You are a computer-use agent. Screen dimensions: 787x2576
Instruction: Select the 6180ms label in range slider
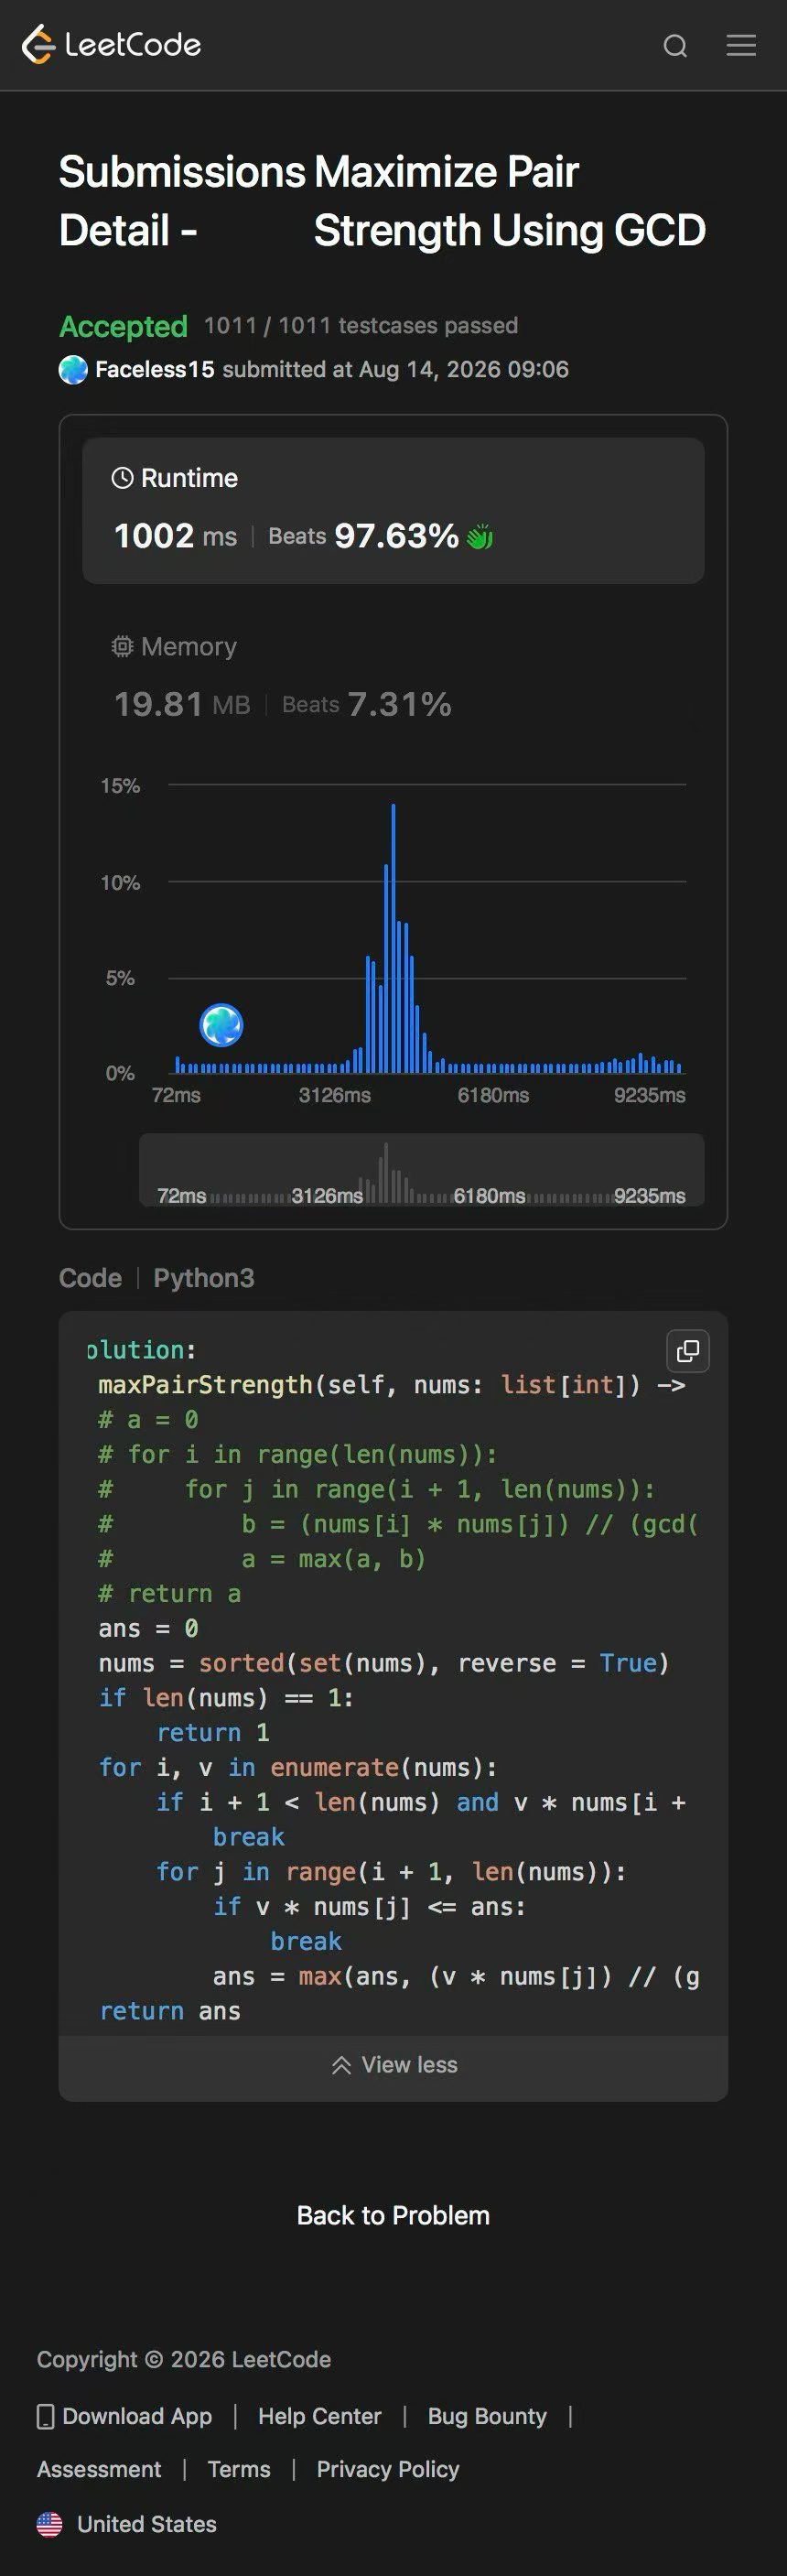[x=489, y=1196]
